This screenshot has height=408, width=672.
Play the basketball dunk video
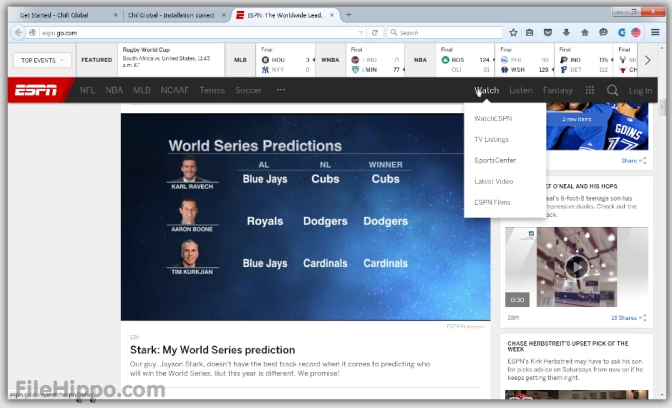coord(576,267)
